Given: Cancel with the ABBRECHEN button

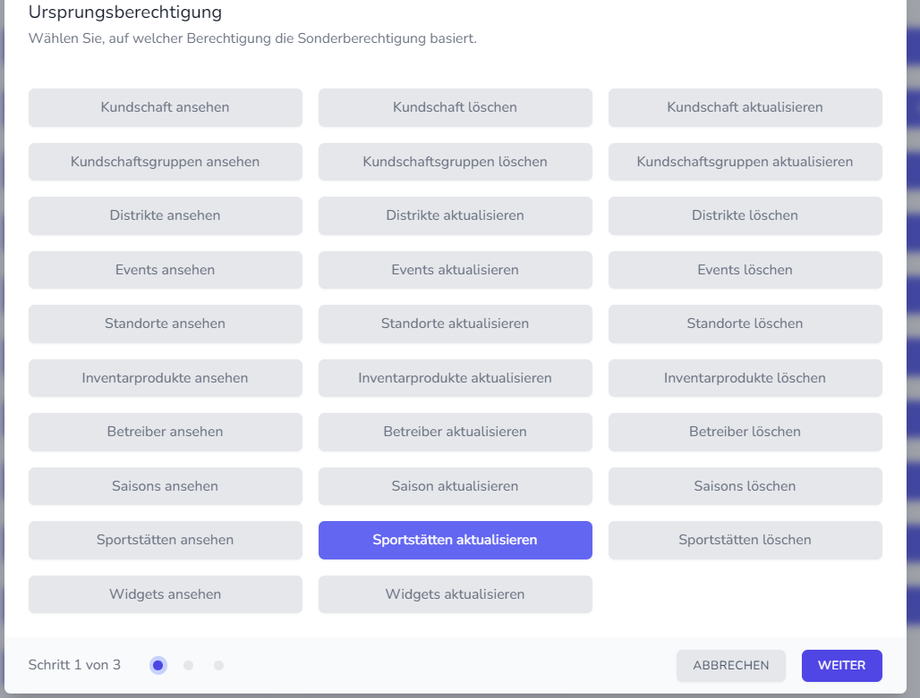Looking at the screenshot, I should [731, 665].
